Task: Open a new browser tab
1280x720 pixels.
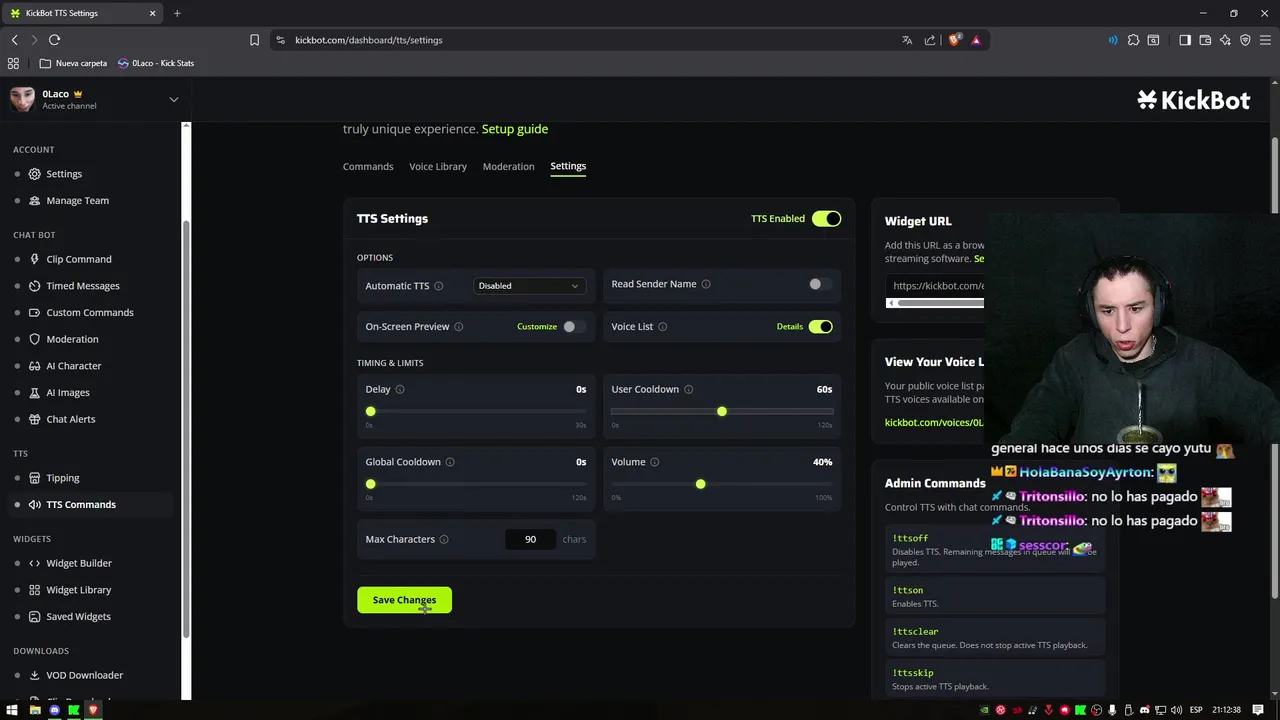Action: (177, 13)
